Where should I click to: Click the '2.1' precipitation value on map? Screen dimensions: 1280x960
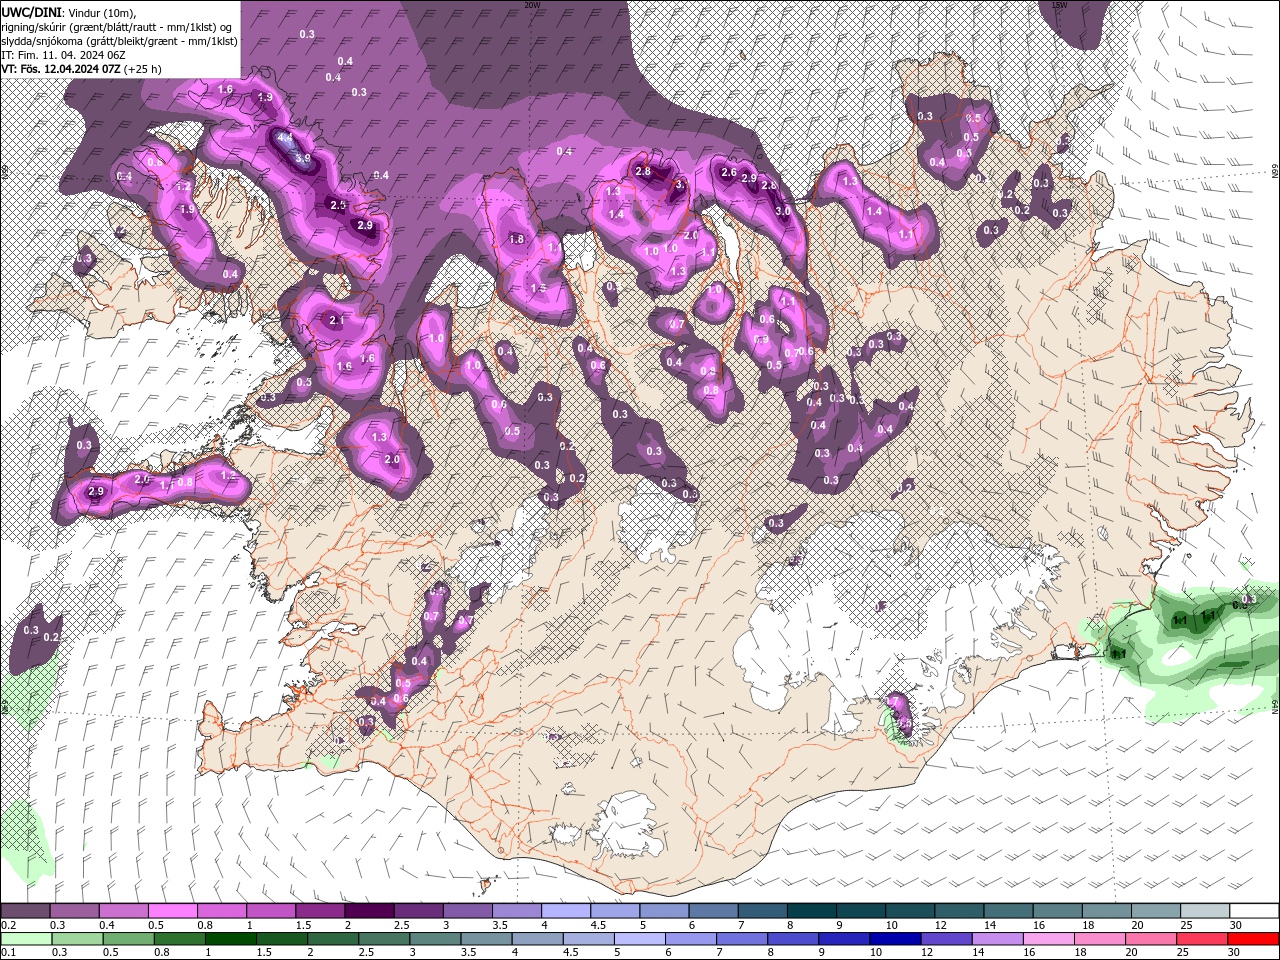point(336,320)
